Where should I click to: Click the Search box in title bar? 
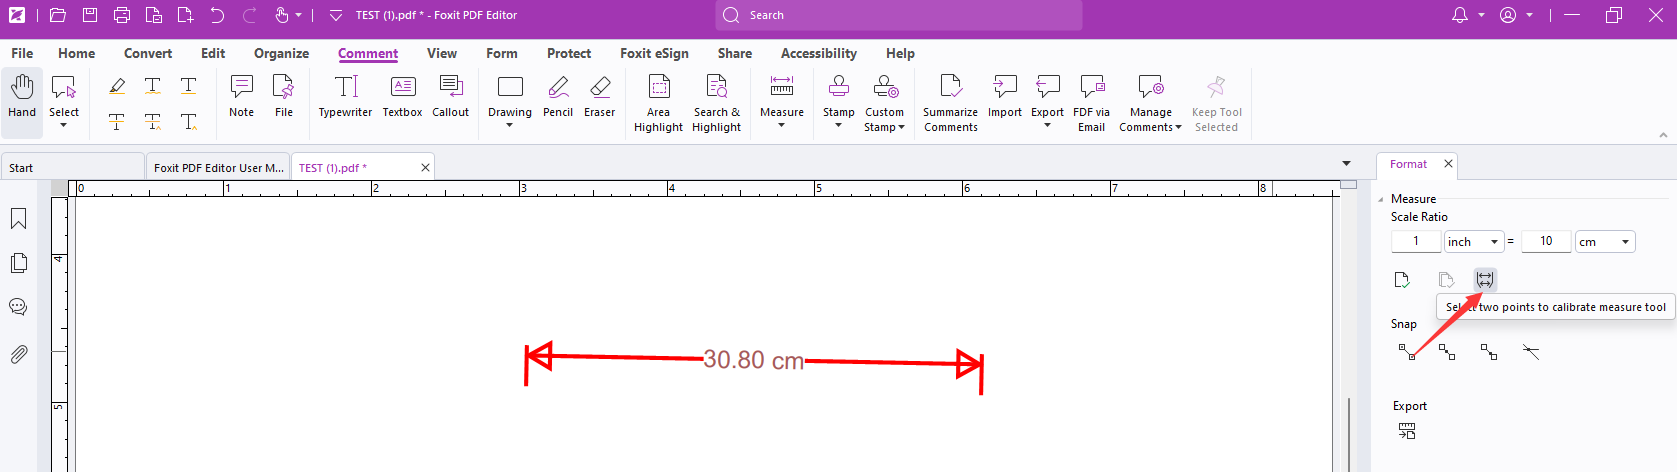(x=899, y=15)
